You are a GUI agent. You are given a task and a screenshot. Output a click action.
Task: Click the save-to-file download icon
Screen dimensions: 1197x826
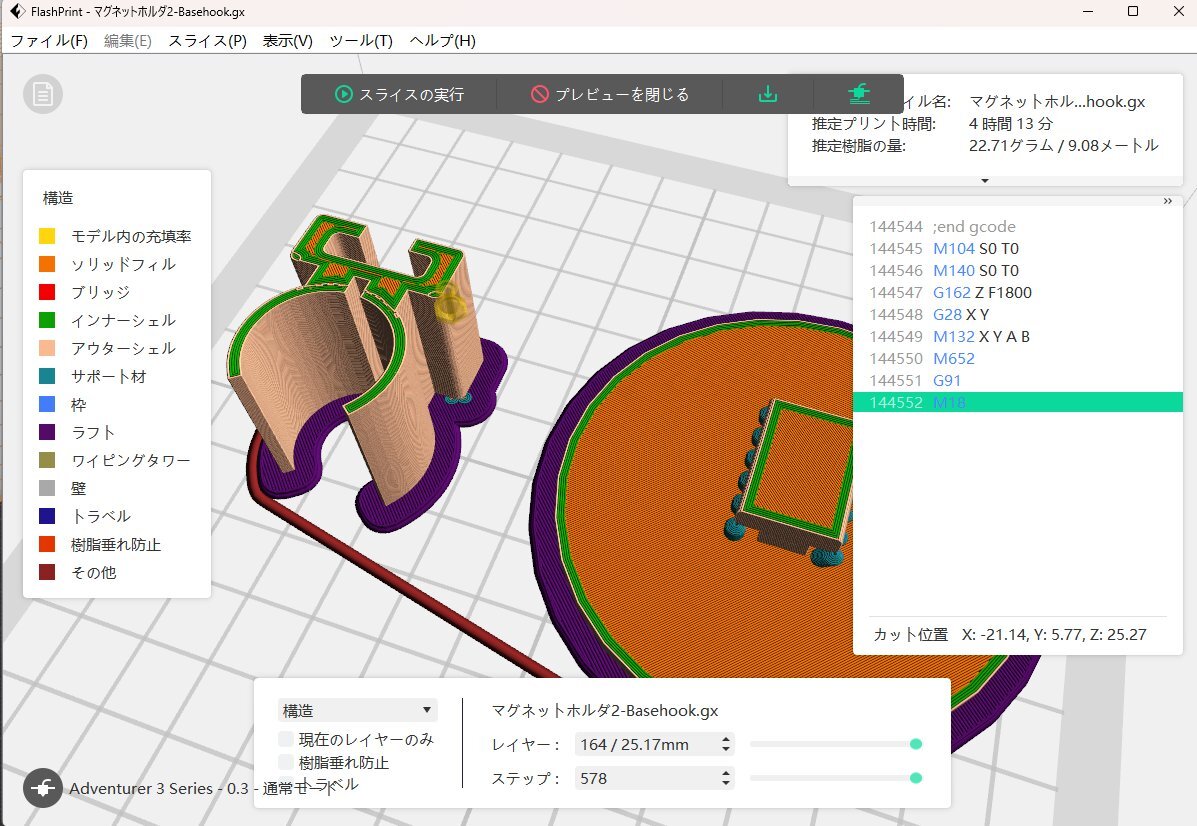(768, 94)
